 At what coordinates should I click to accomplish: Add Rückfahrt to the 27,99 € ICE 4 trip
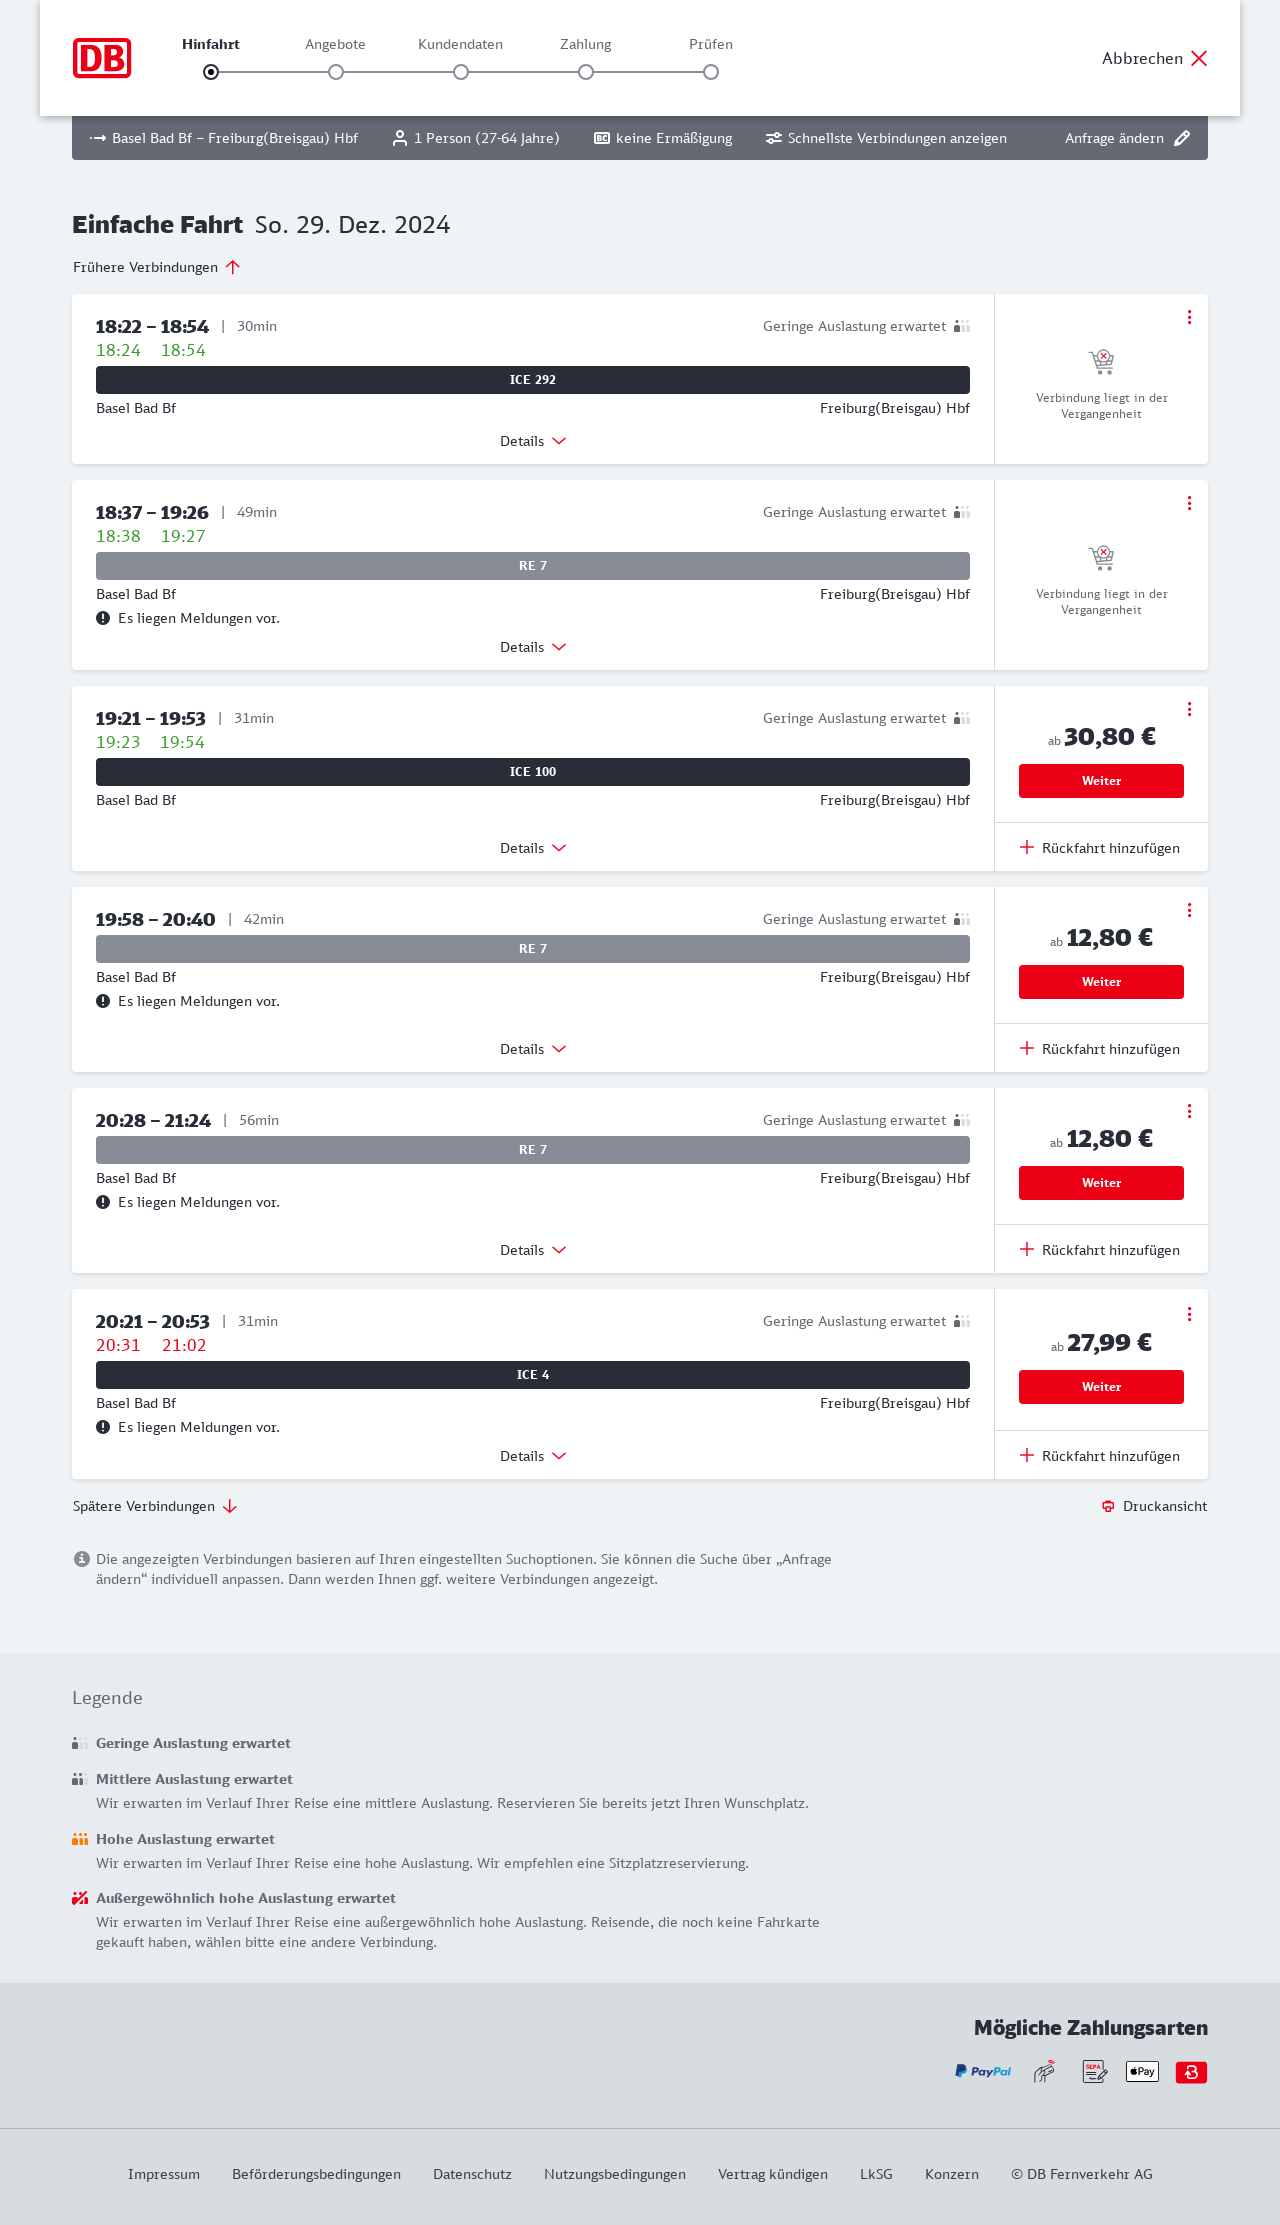1100,1456
